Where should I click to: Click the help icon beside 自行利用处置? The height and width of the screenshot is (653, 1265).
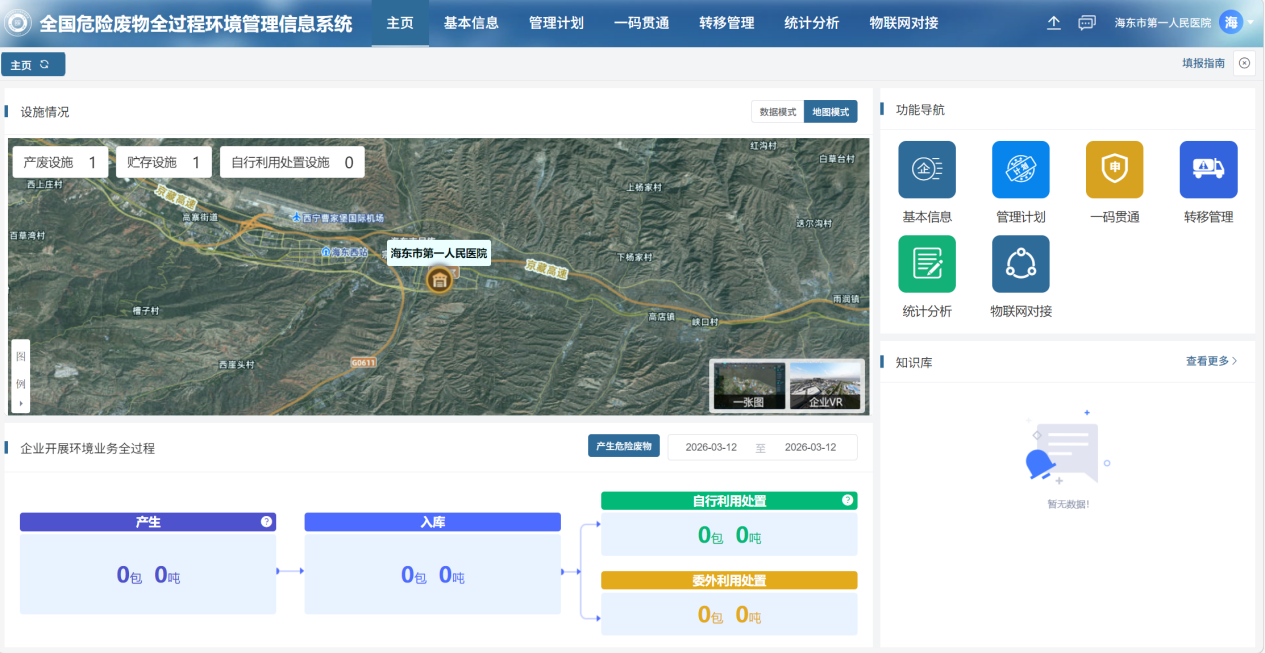click(848, 500)
